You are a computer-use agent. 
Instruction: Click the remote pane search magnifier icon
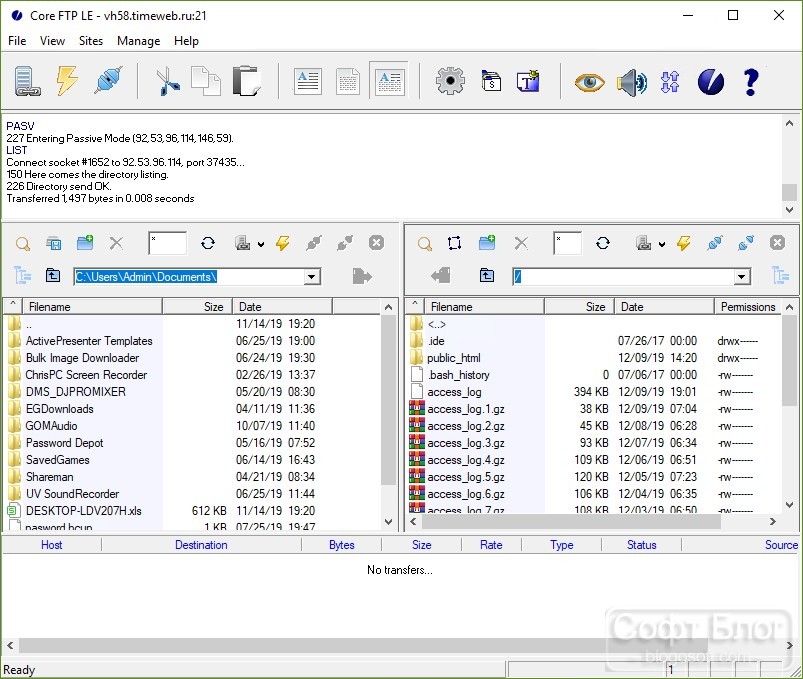tap(425, 243)
